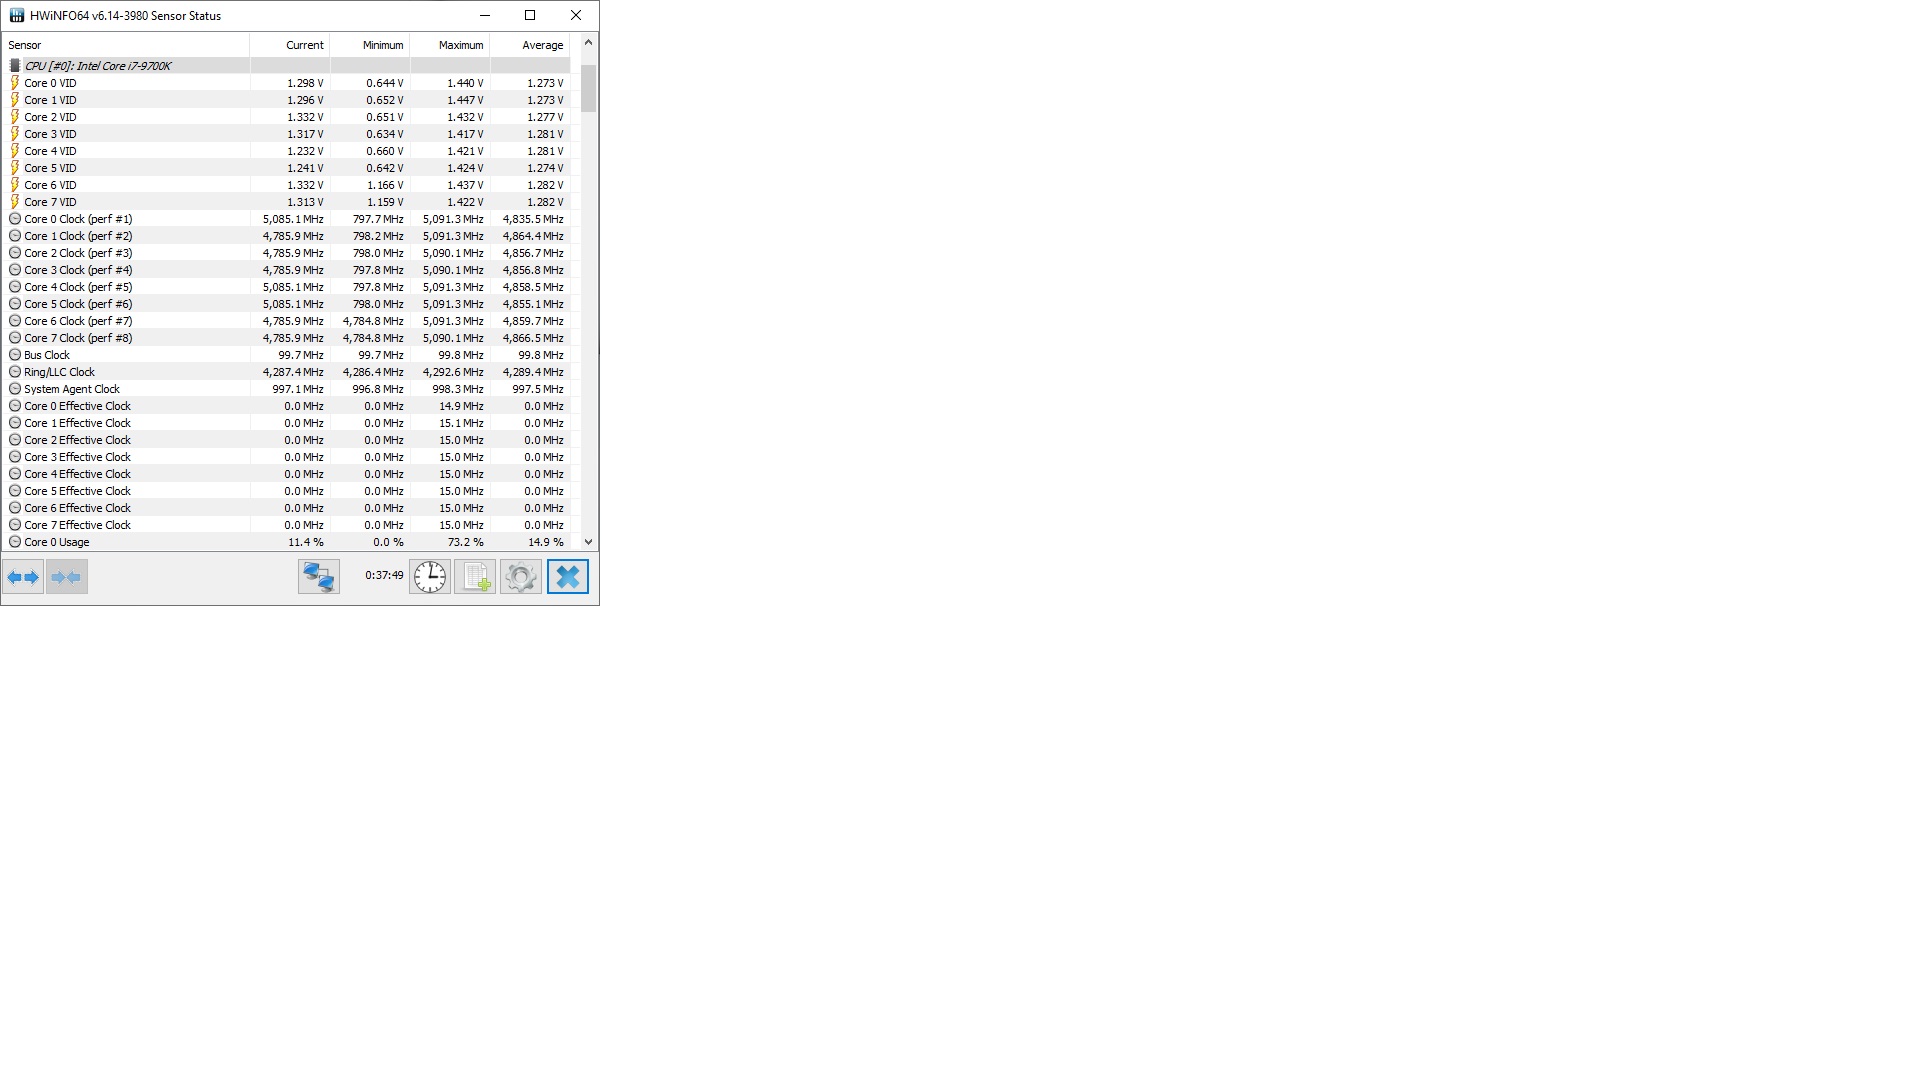Open remote network monitoring button
Image resolution: width=1920 pixels, height=1080 pixels.
[319, 577]
